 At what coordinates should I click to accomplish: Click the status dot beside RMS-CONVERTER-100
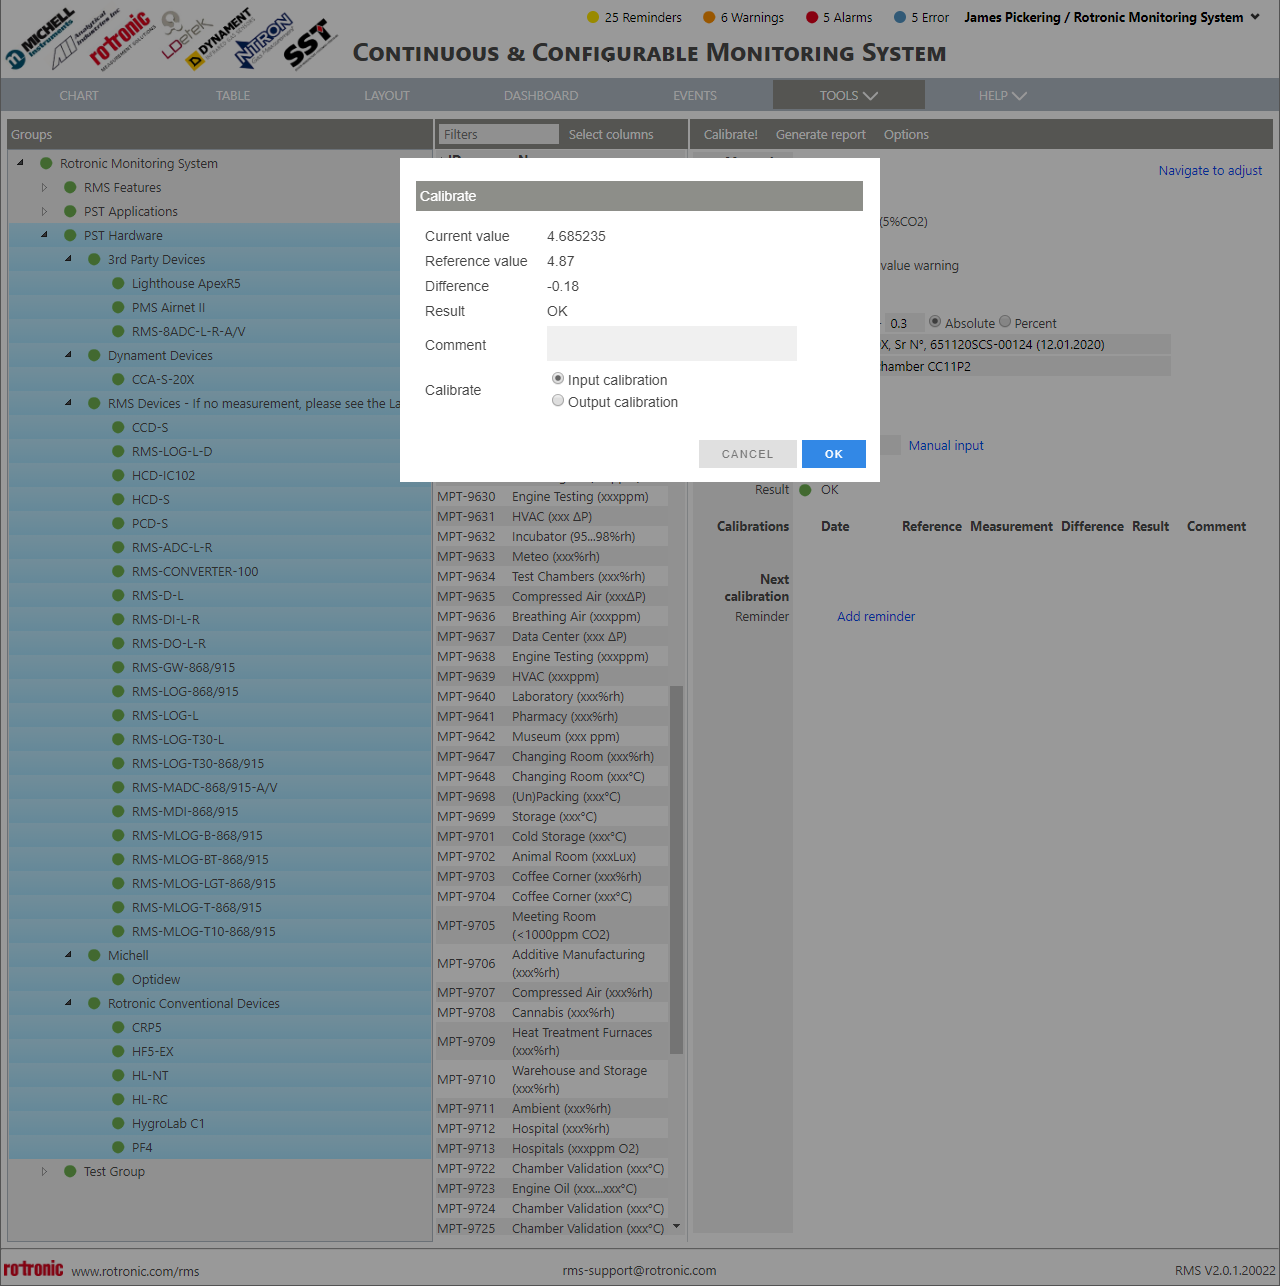click(118, 571)
